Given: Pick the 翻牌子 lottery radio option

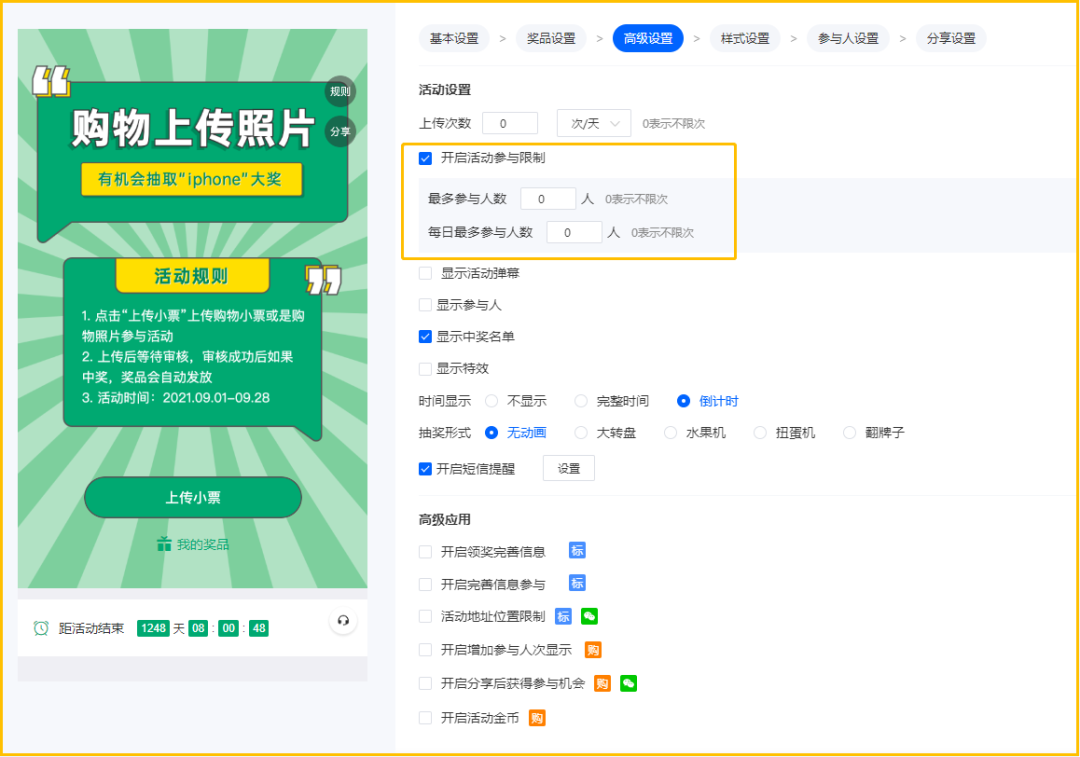Looking at the screenshot, I should click(850, 433).
